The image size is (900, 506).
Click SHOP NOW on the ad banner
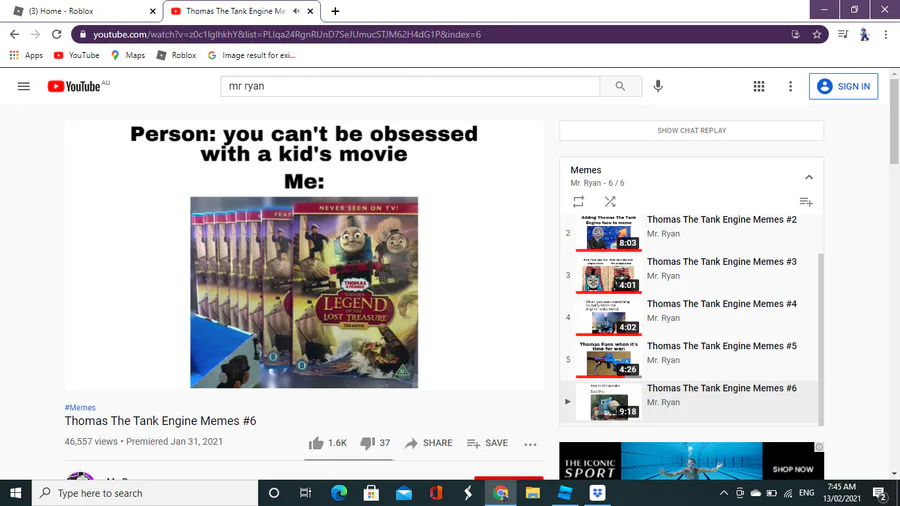793,469
